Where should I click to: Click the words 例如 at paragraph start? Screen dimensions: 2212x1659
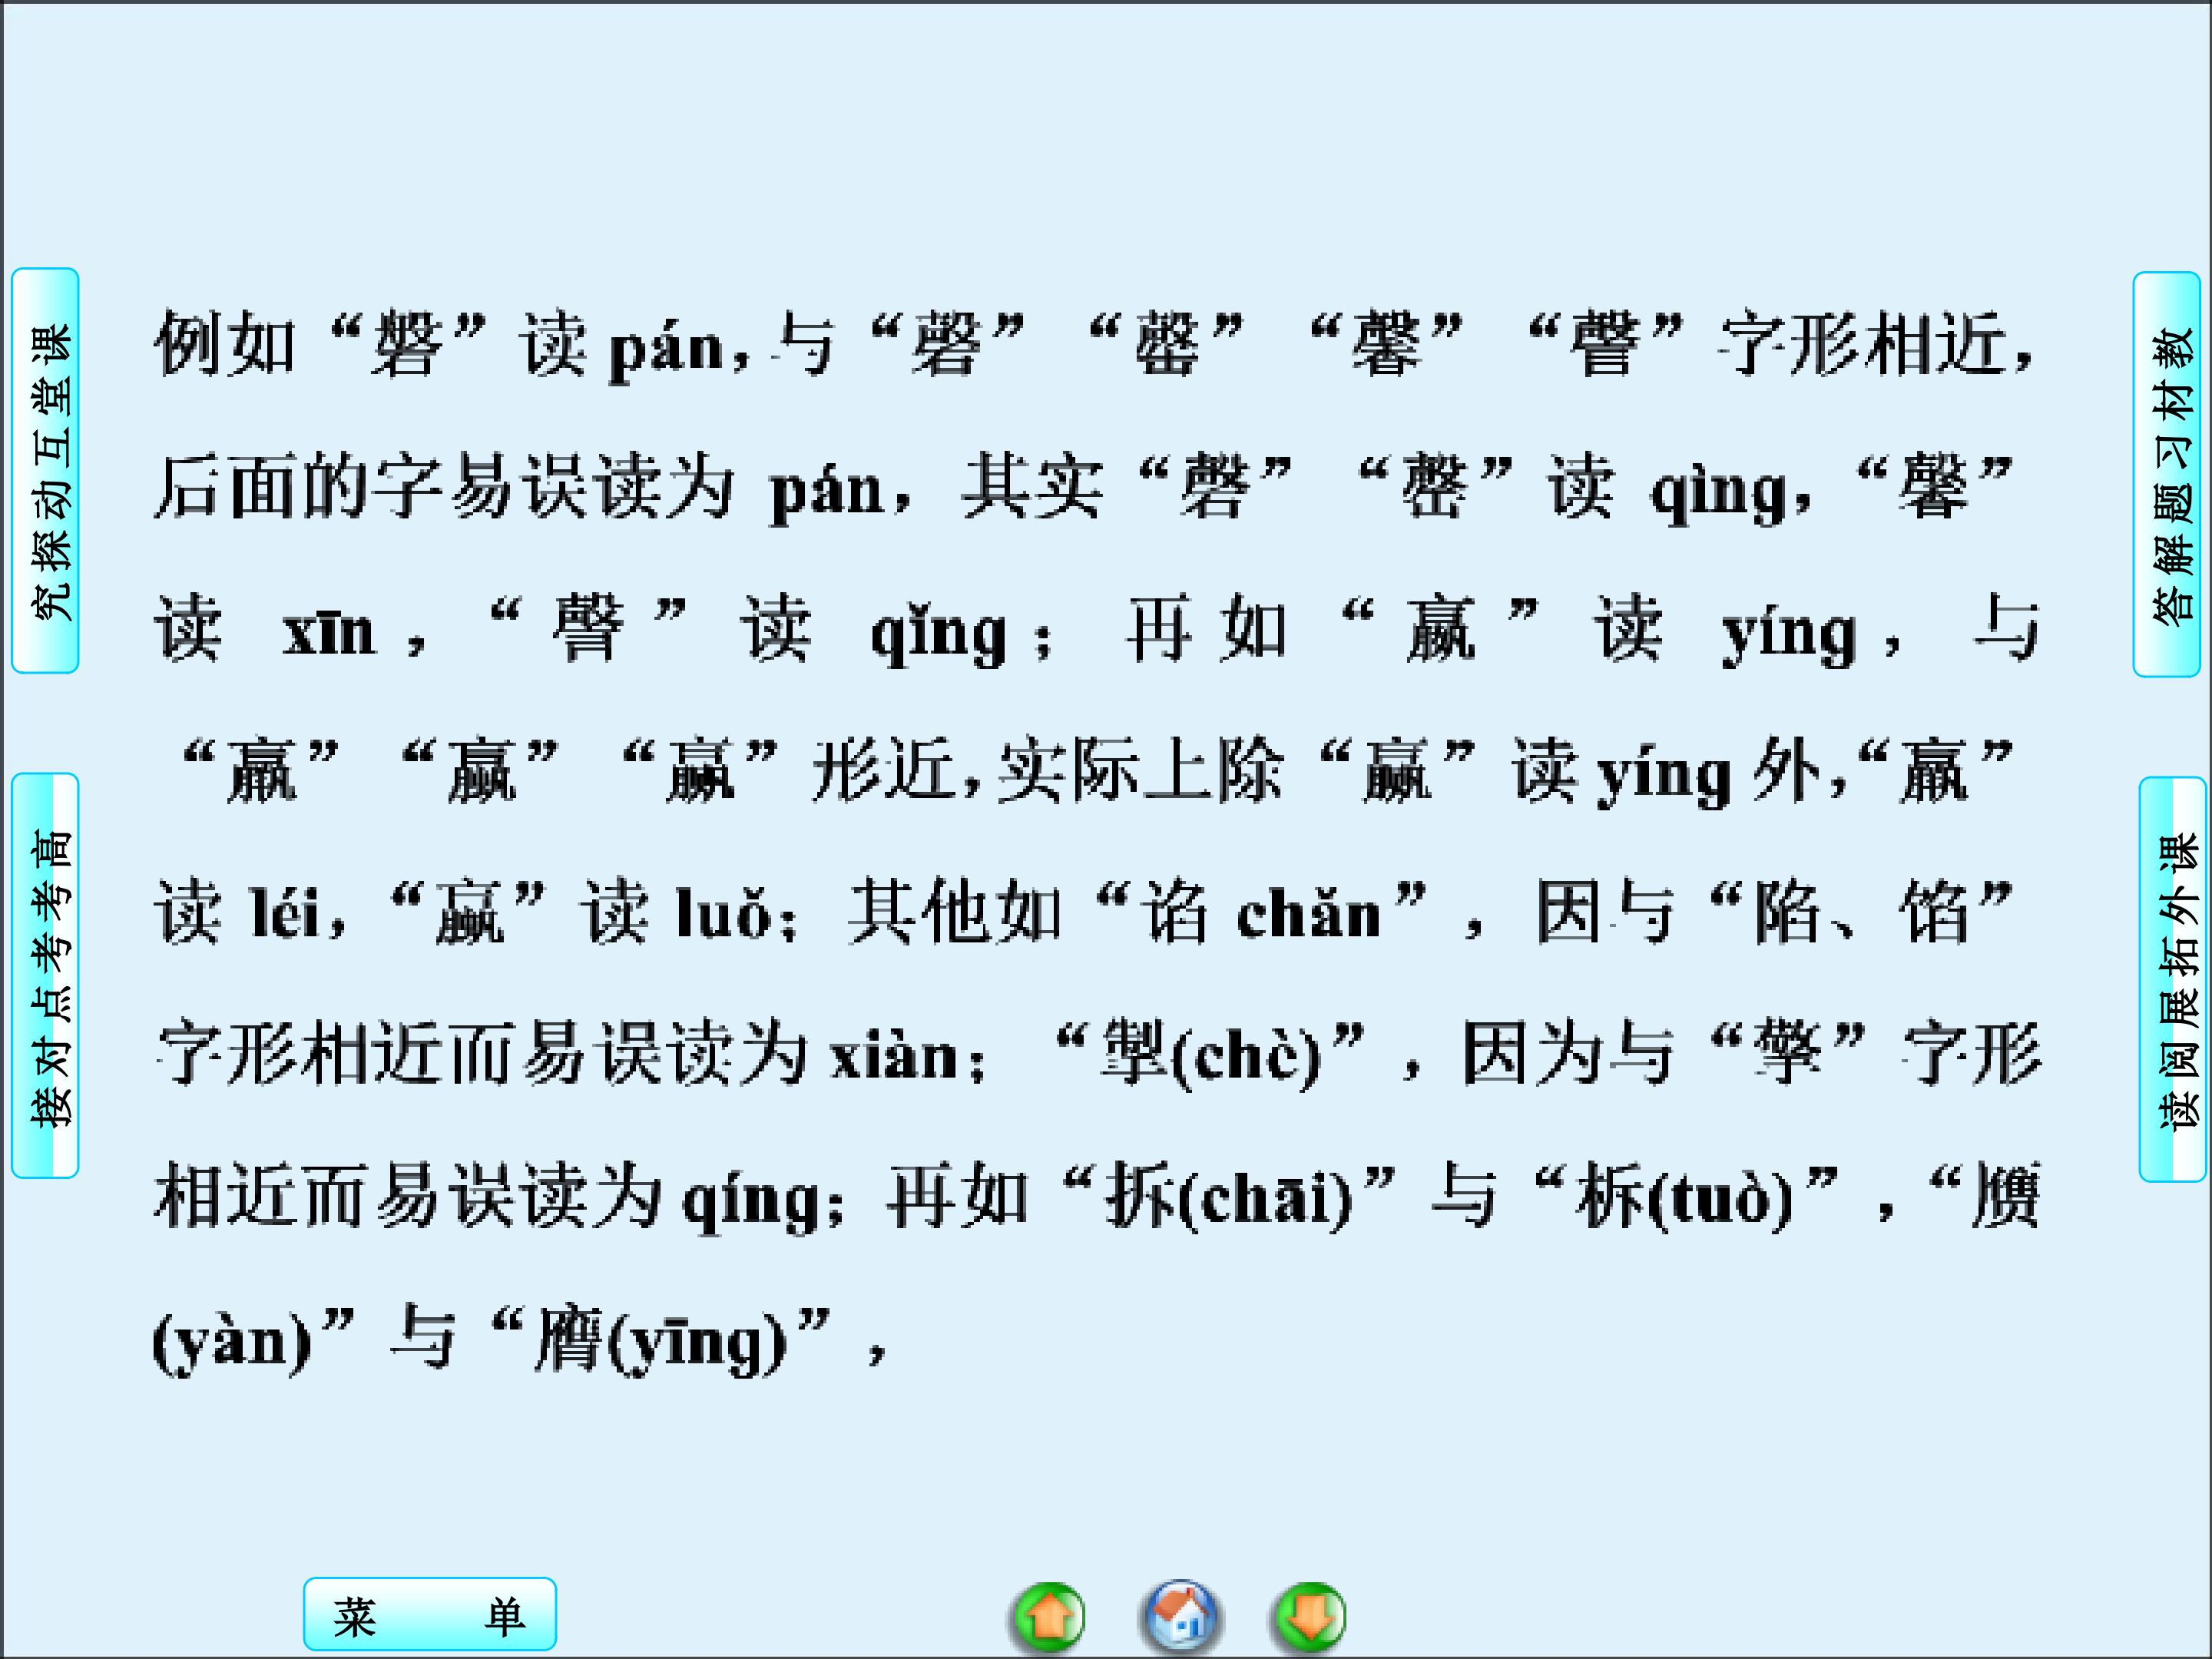click(x=226, y=345)
